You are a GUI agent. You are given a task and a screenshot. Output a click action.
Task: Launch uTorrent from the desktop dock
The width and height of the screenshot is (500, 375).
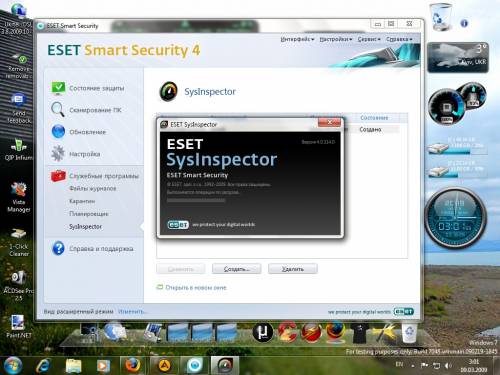263,332
